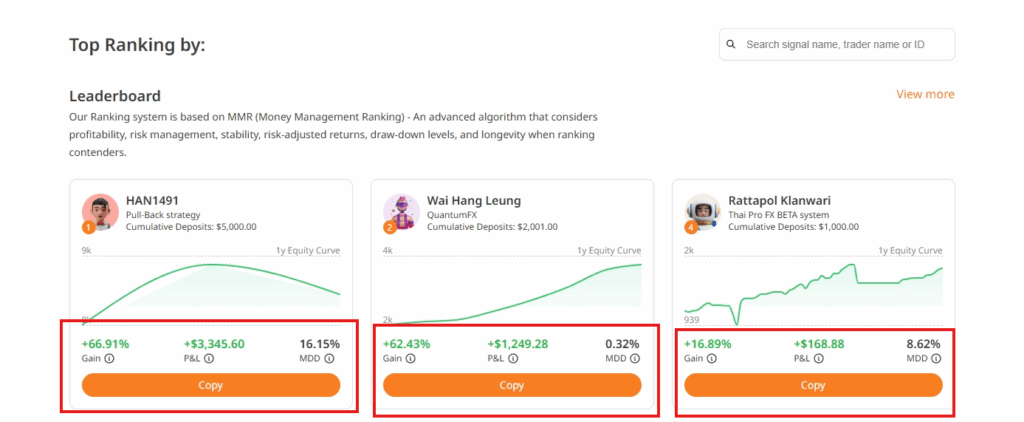
Task: Open the Wai Hang Leung trader name
Action: tap(474, 200)
